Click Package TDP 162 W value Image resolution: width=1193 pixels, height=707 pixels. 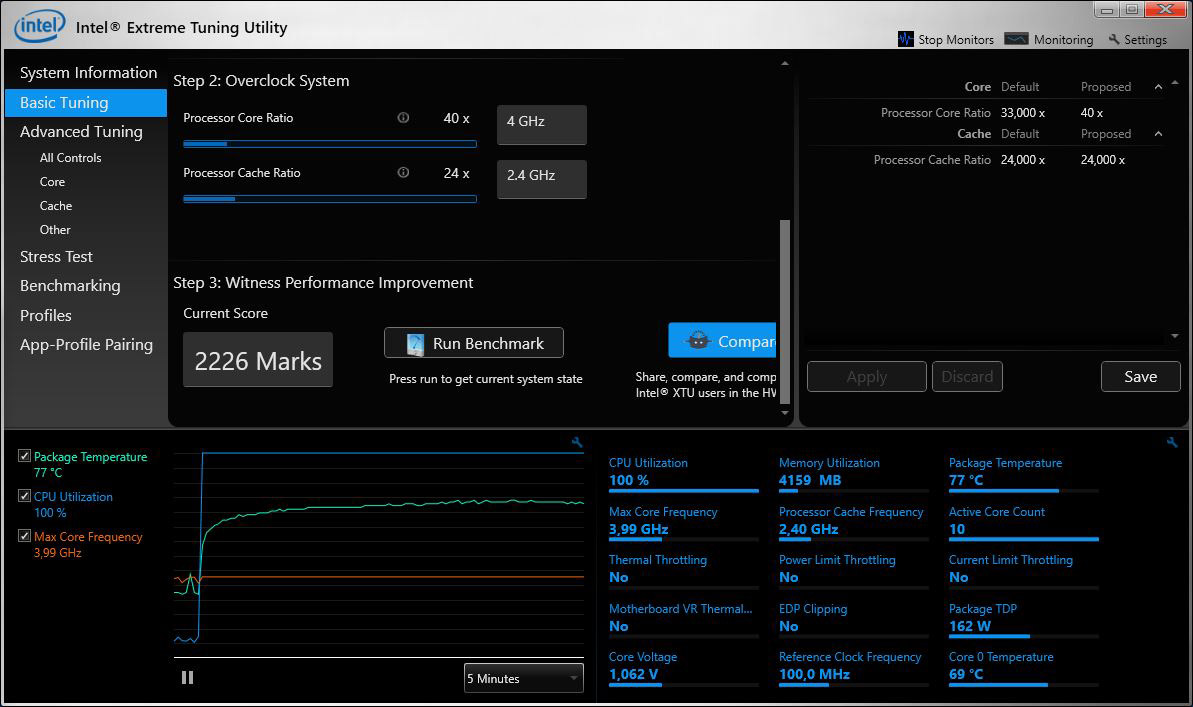969,626
